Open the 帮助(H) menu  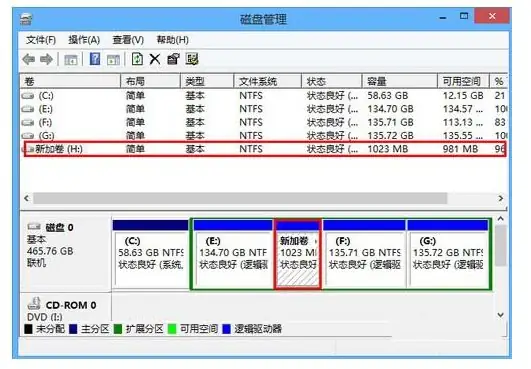pos(172,40)
